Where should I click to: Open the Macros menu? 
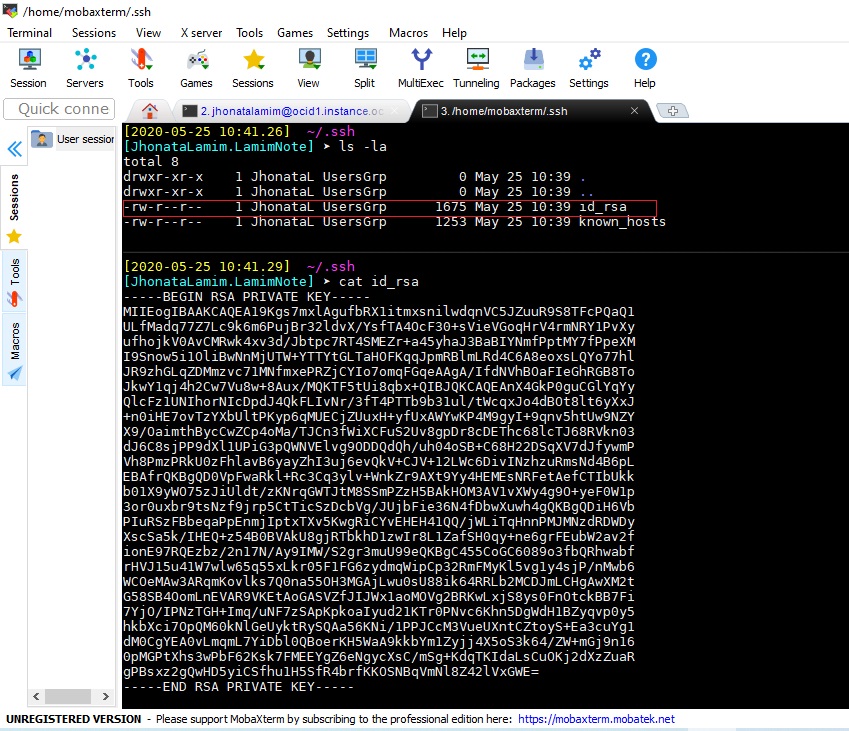(x=408, y=33)
